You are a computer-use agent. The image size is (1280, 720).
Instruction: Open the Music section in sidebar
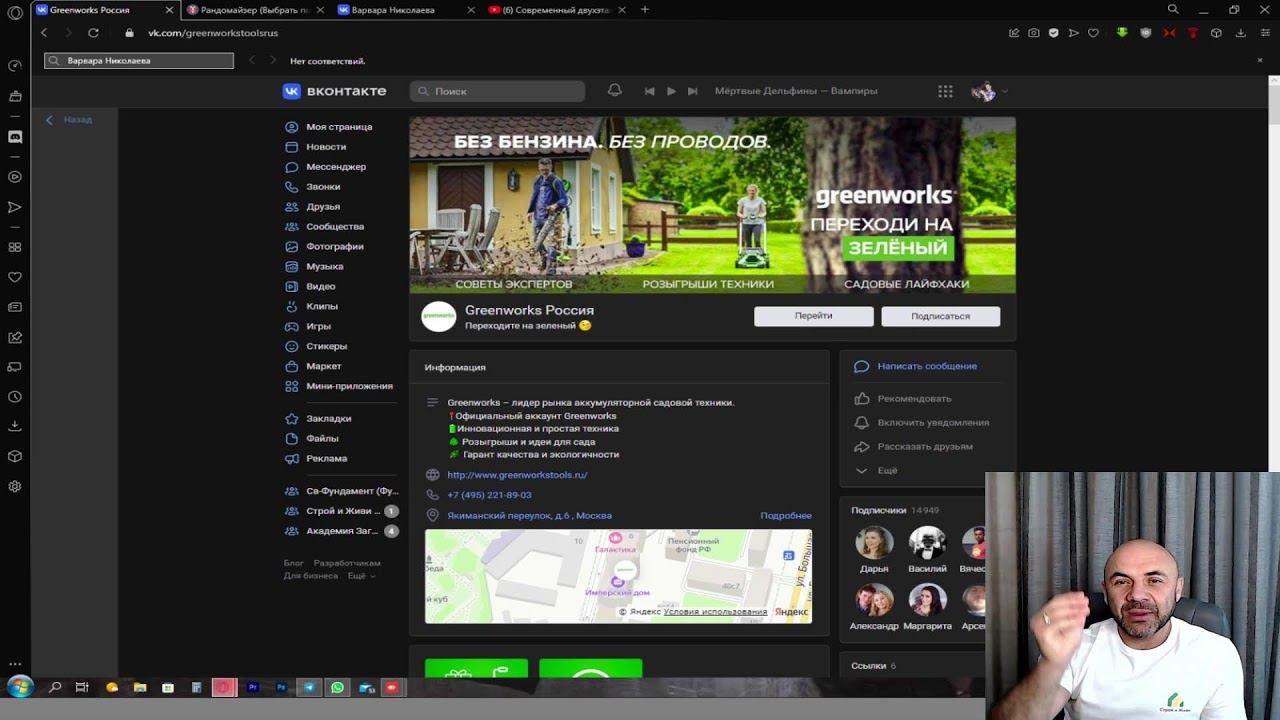pyautogui.click(x=324, y=267)
